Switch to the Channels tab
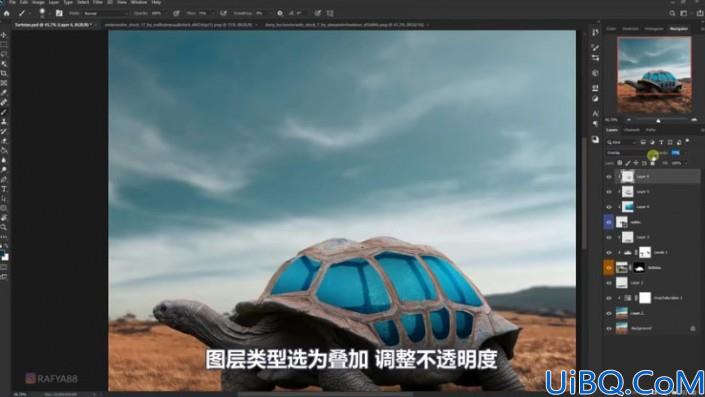 (632, 130)
